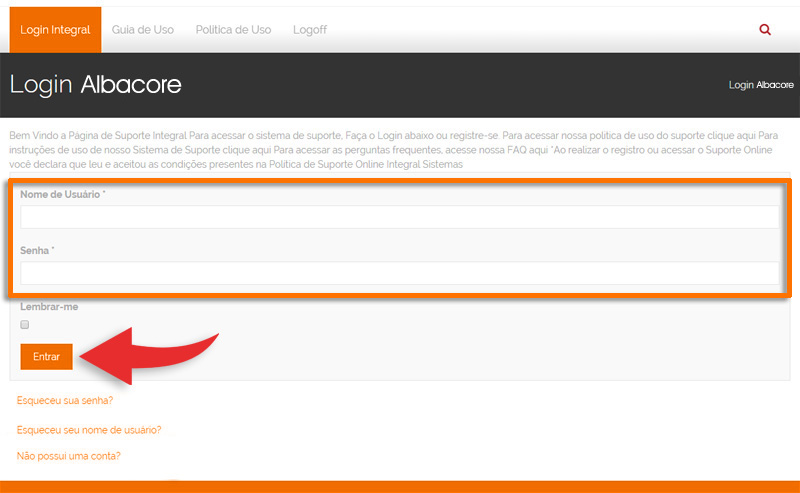
Task: Click the orange Entrar button
Action: click(46, 357)
